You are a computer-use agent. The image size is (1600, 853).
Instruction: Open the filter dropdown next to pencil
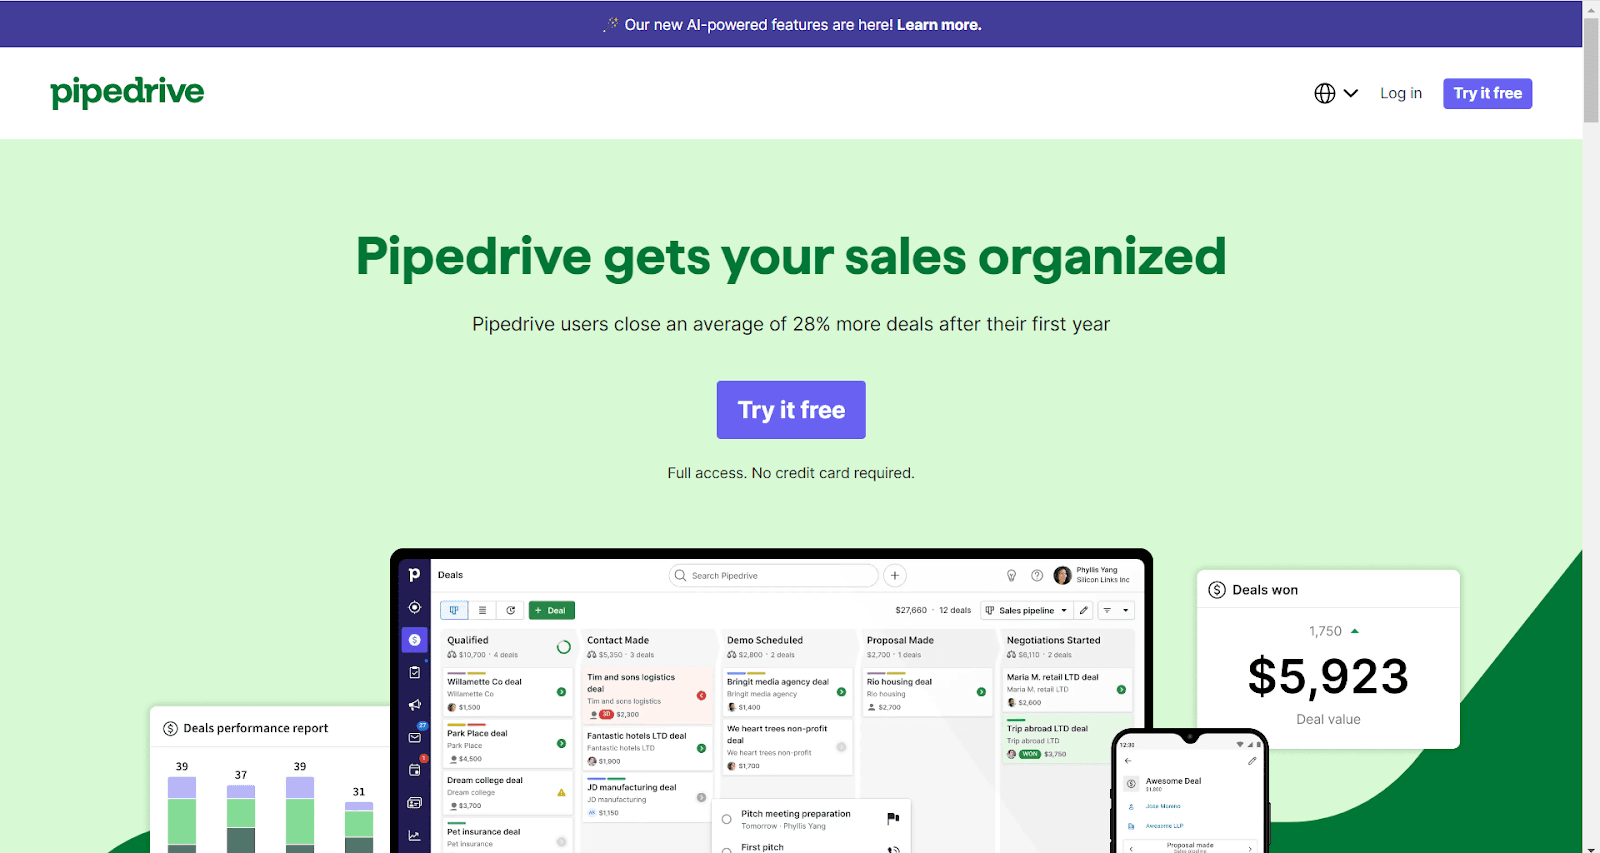click(1116, 610)
